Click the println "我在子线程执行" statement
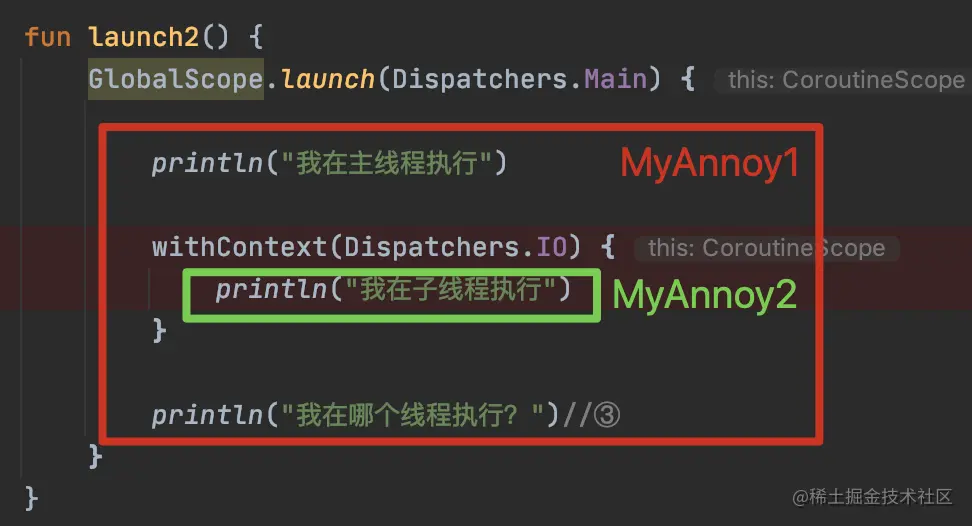972x526 pixels. (x=393, y=289)
